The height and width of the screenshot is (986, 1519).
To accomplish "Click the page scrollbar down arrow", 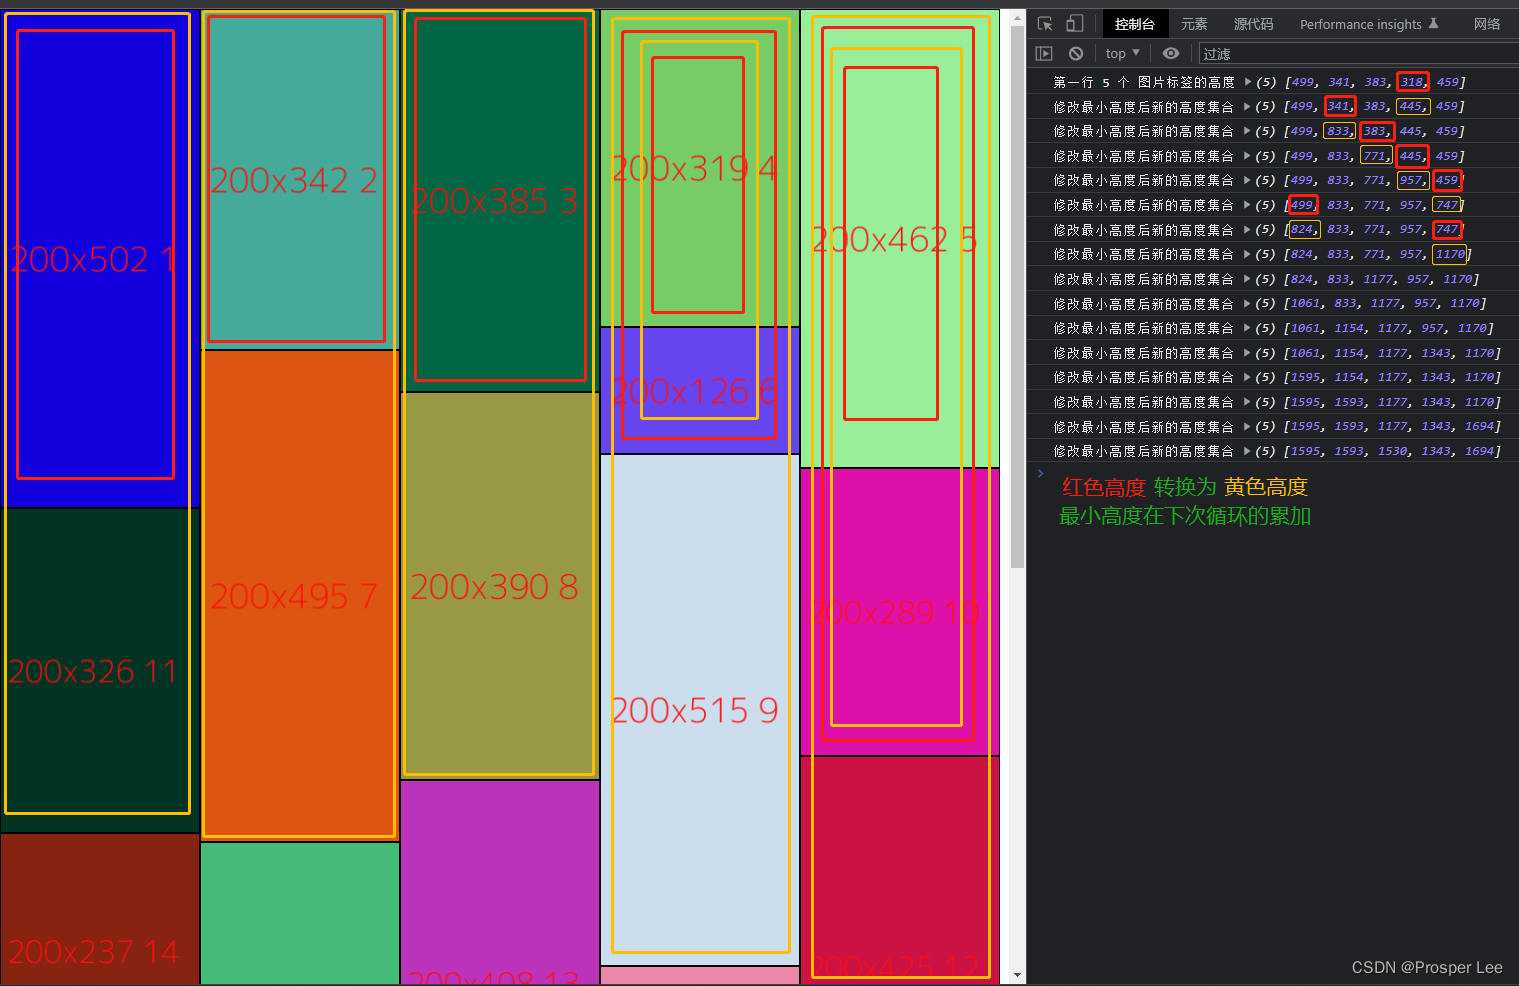I will click(1018, 975).
